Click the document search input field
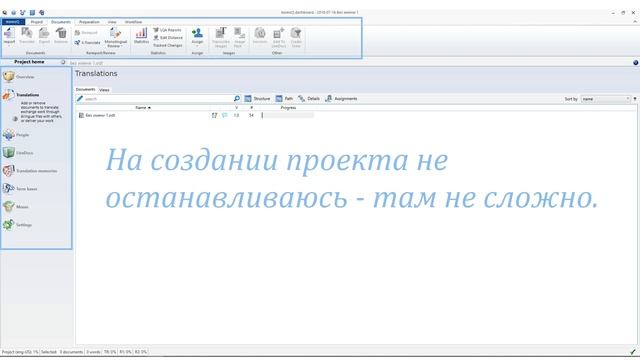 (158, 99)
